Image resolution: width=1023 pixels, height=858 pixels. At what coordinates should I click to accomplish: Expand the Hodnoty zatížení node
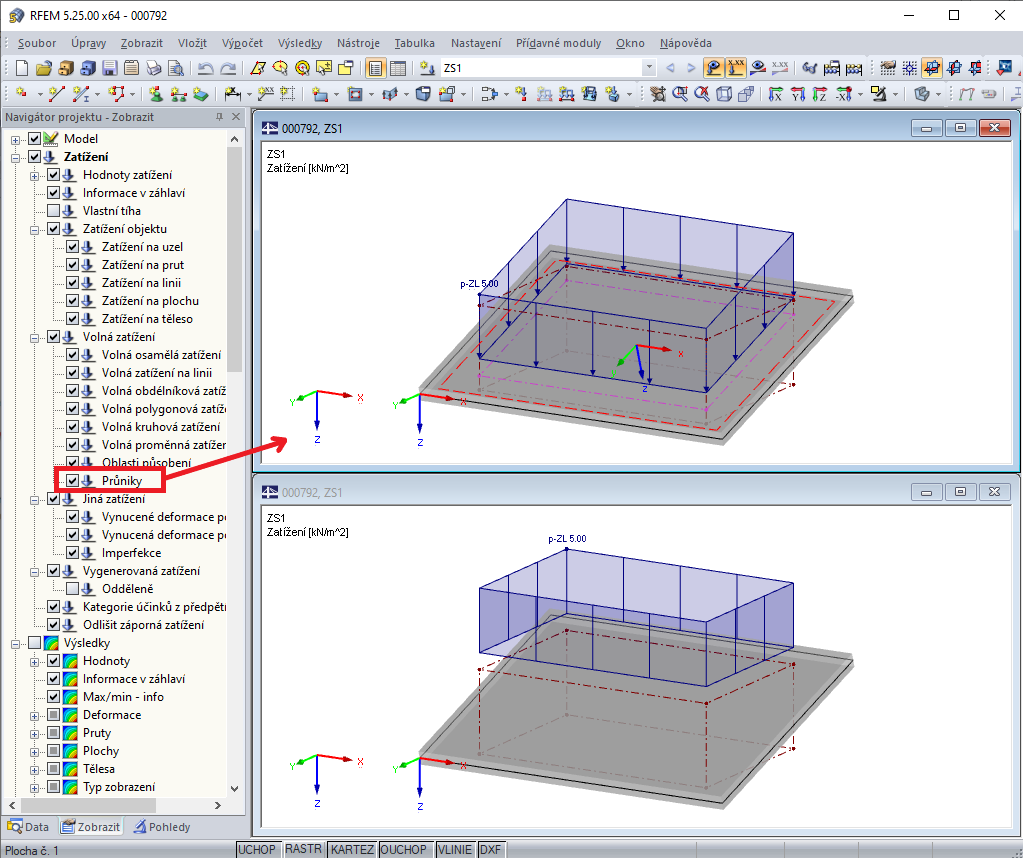(34, 176)
